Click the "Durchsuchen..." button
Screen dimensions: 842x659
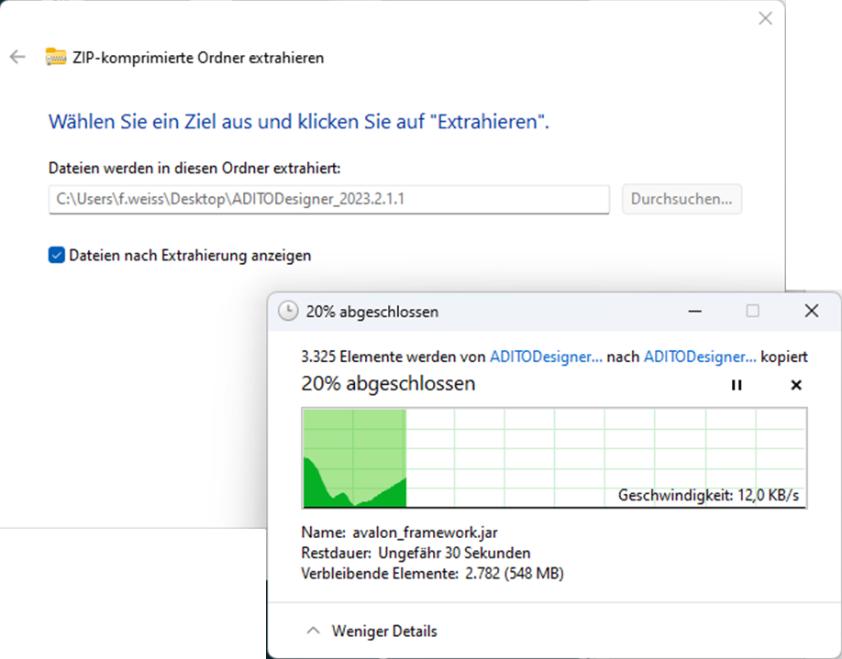(681, 199)
